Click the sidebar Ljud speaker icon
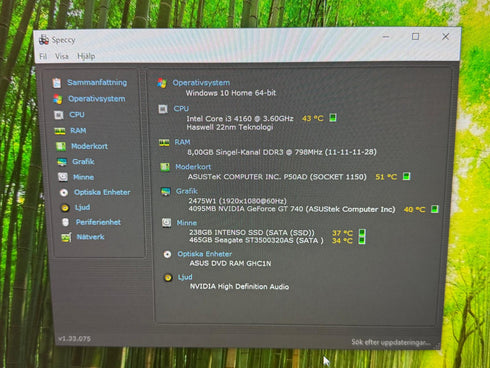490x368 pixels. coord(65,208)
